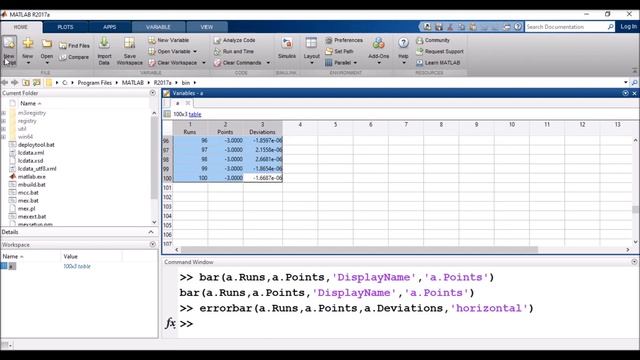Image resolution: width=640 pixels, height=360 pixels.
Task: Select deploytool.bat in Current Folder
Action: point(36,144)
